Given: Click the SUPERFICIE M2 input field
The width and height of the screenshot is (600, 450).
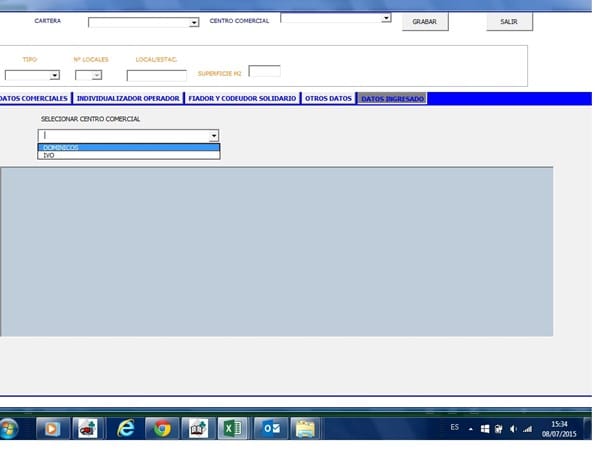Looking at the screenshot, I should tap(264, 71).
